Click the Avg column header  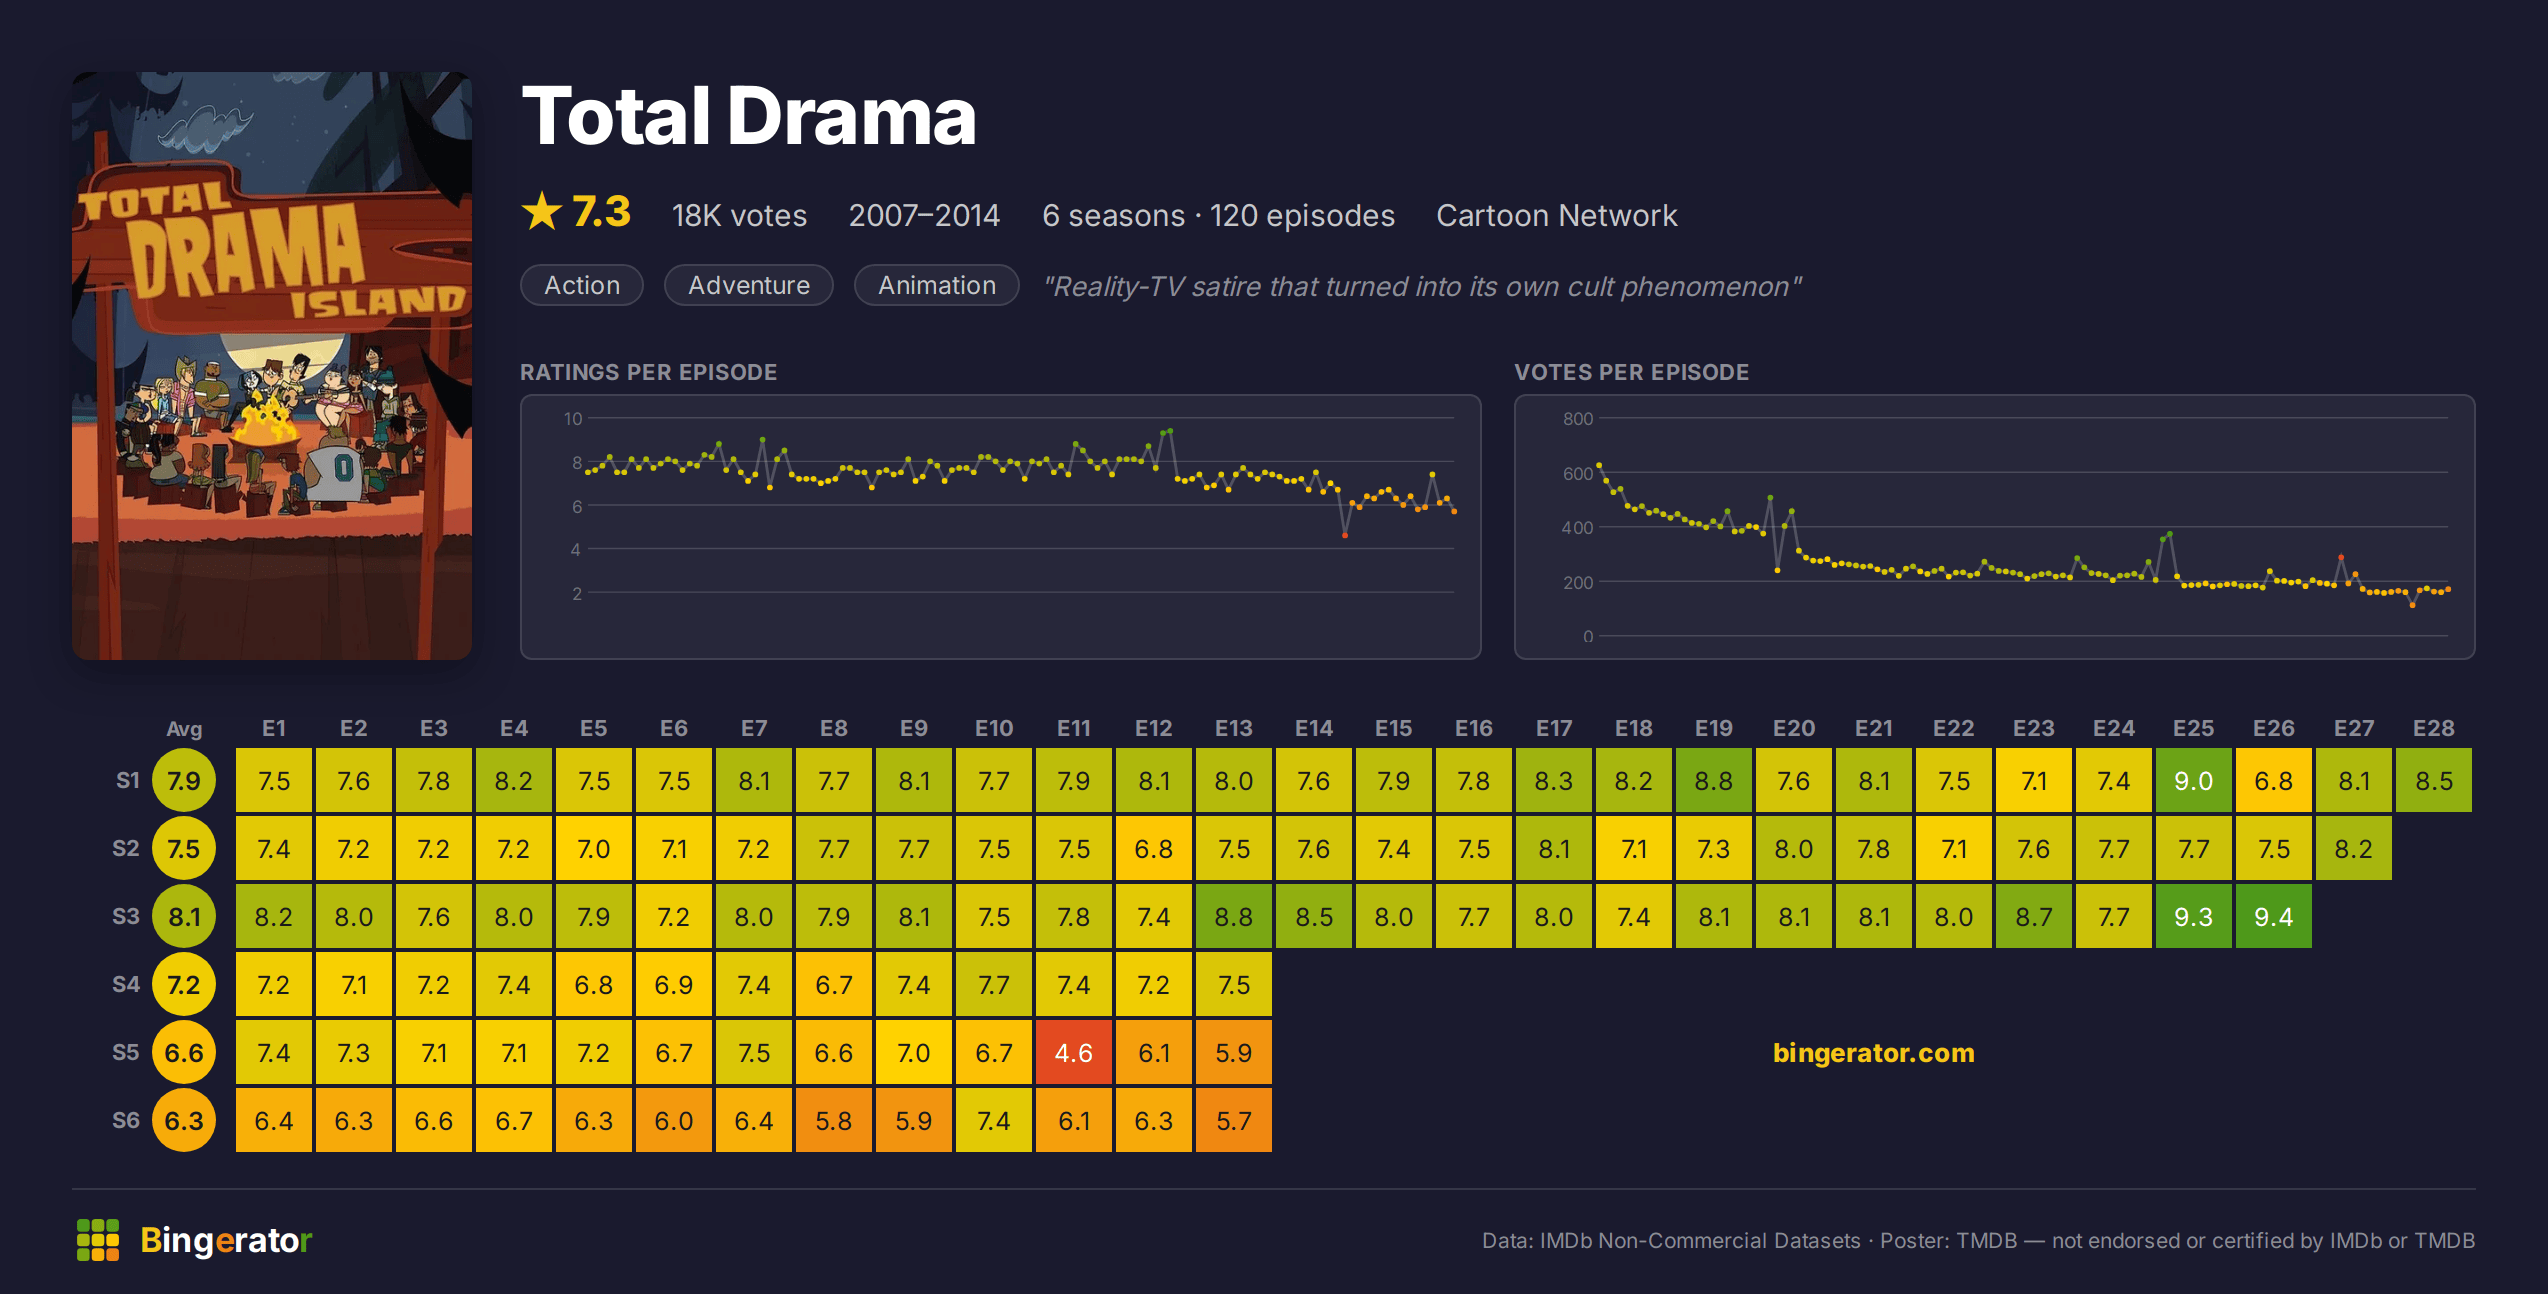[x=184, y=728]
